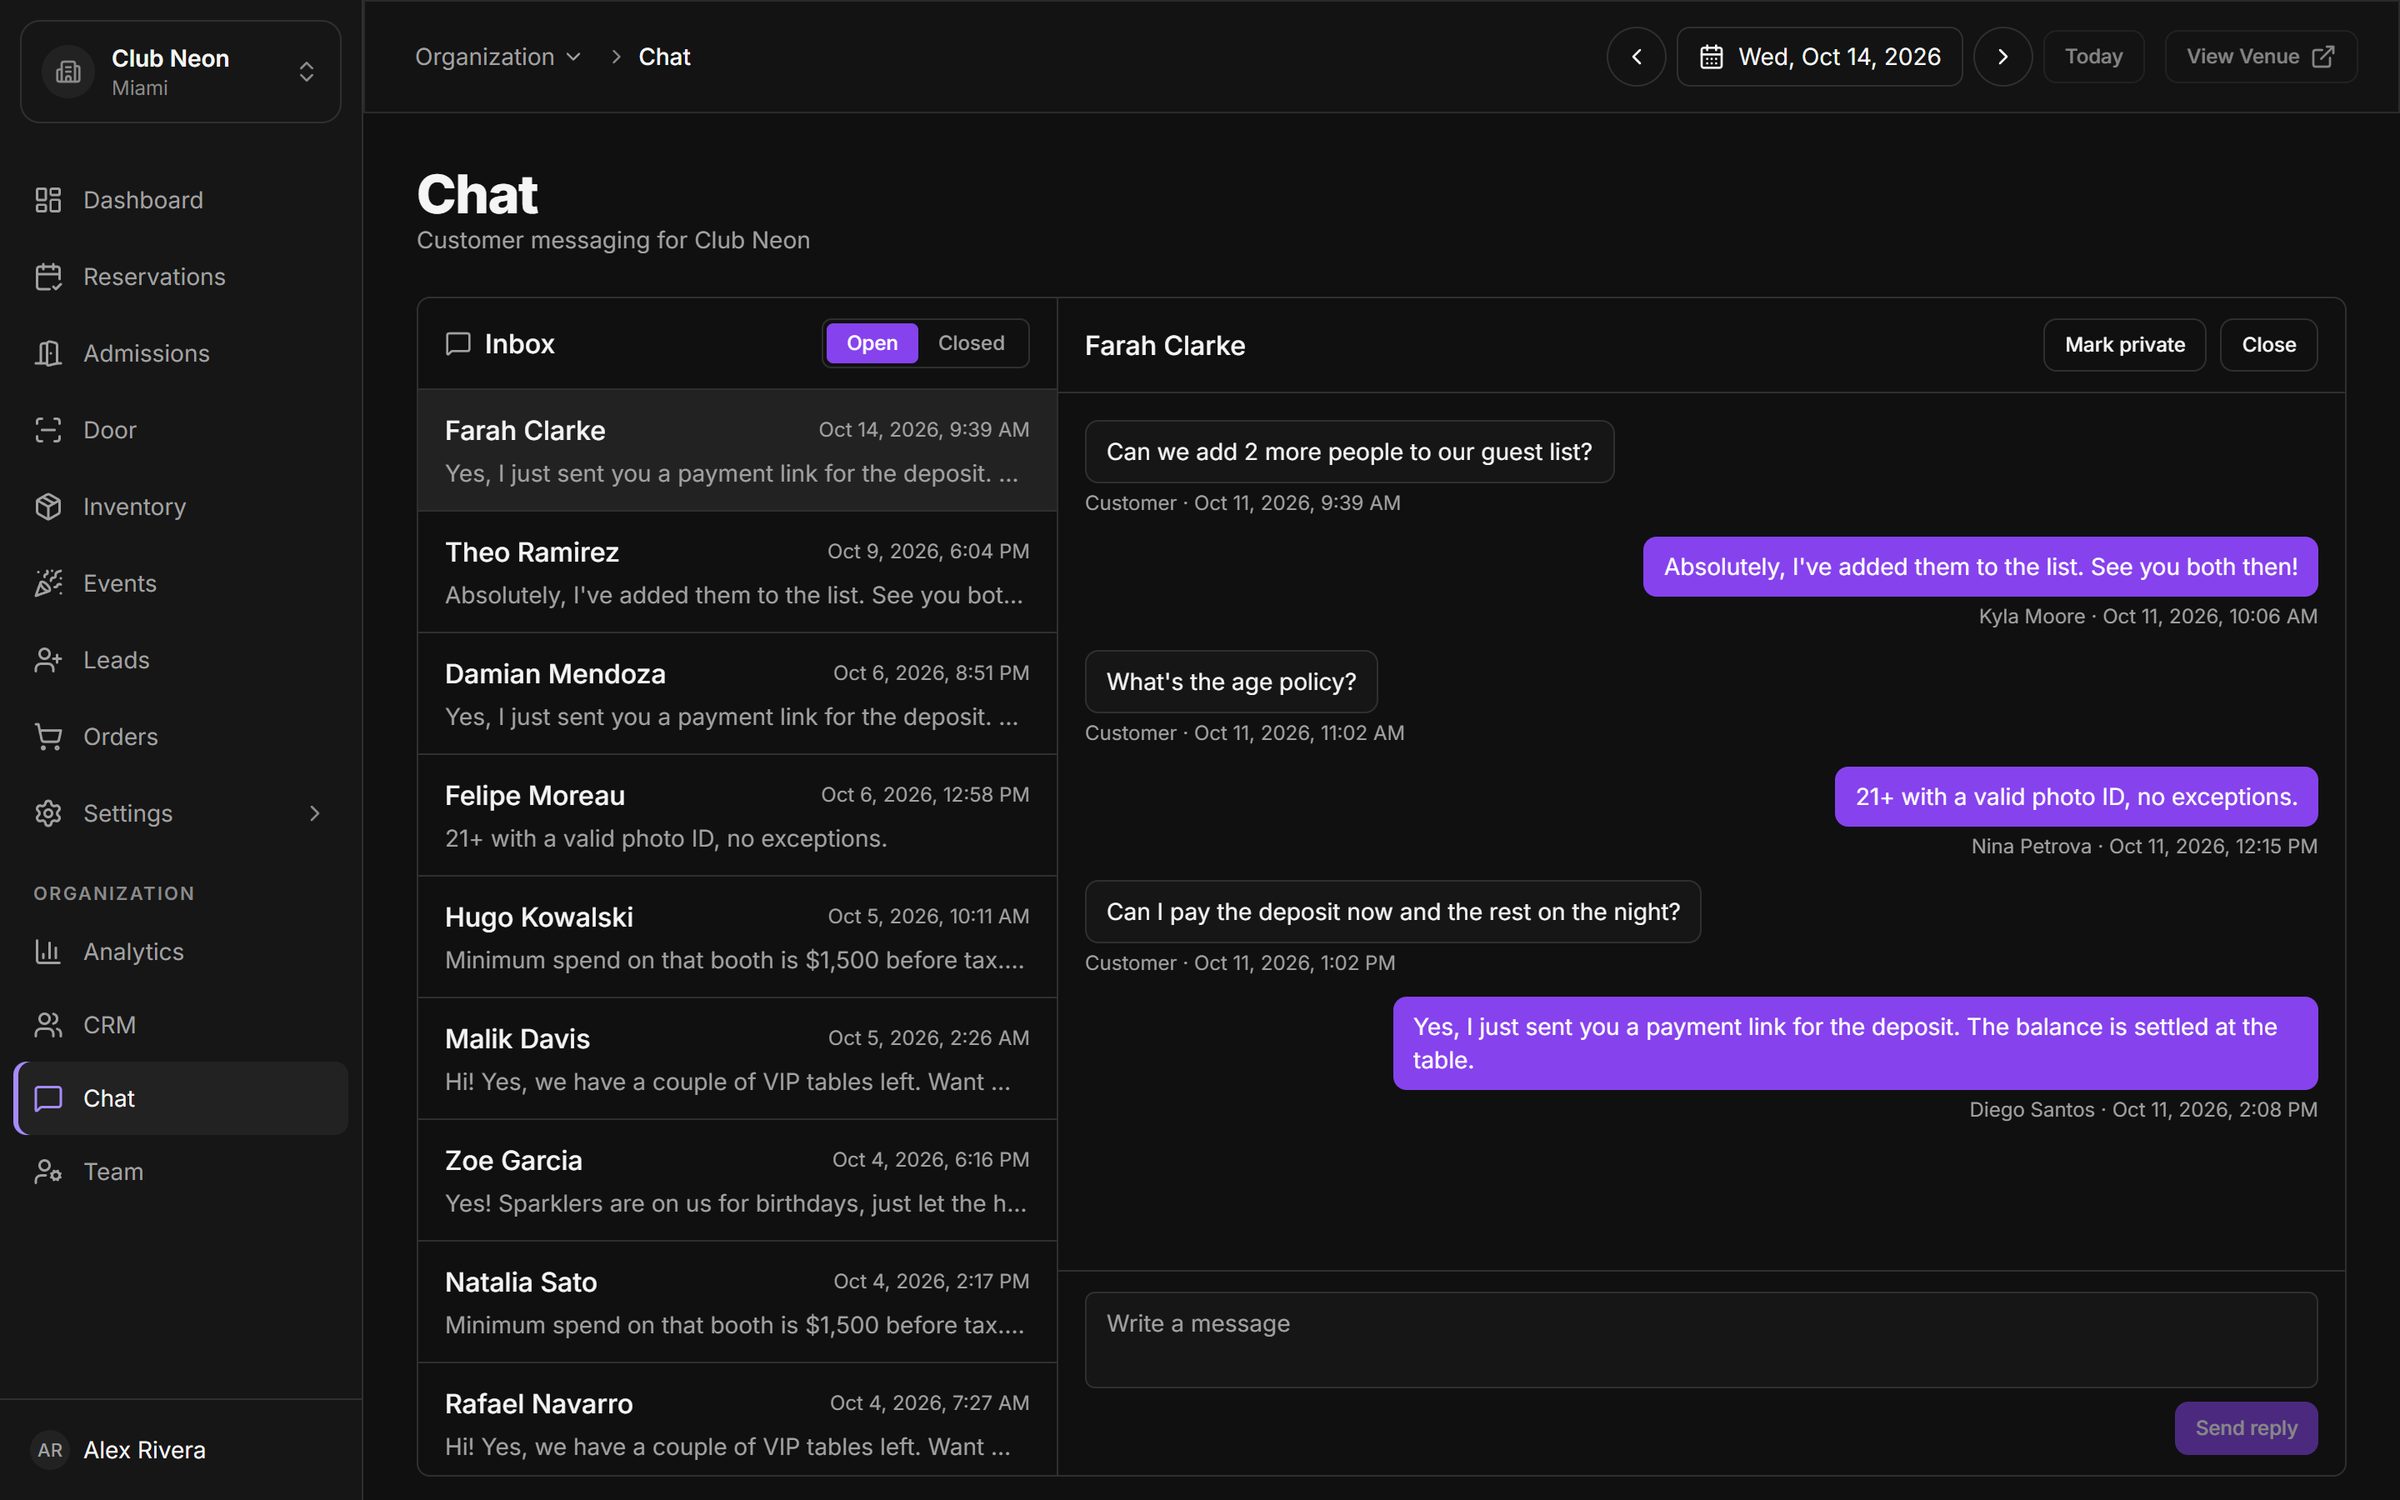The image size is (2400, 1500).
Task: Go to the next day arrow
Action: (x=2002, y=57)
